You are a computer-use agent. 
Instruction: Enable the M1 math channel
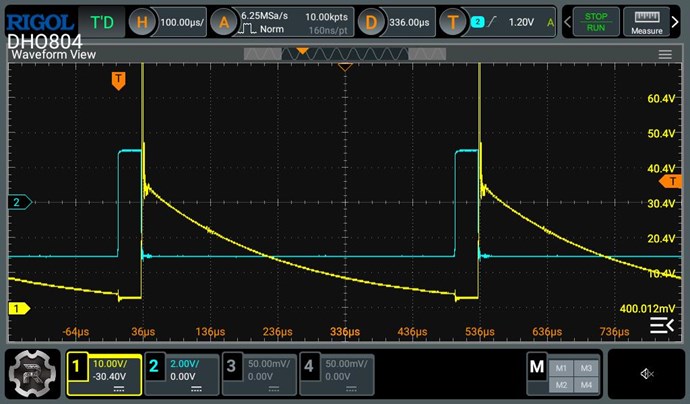tap(561, 368)
